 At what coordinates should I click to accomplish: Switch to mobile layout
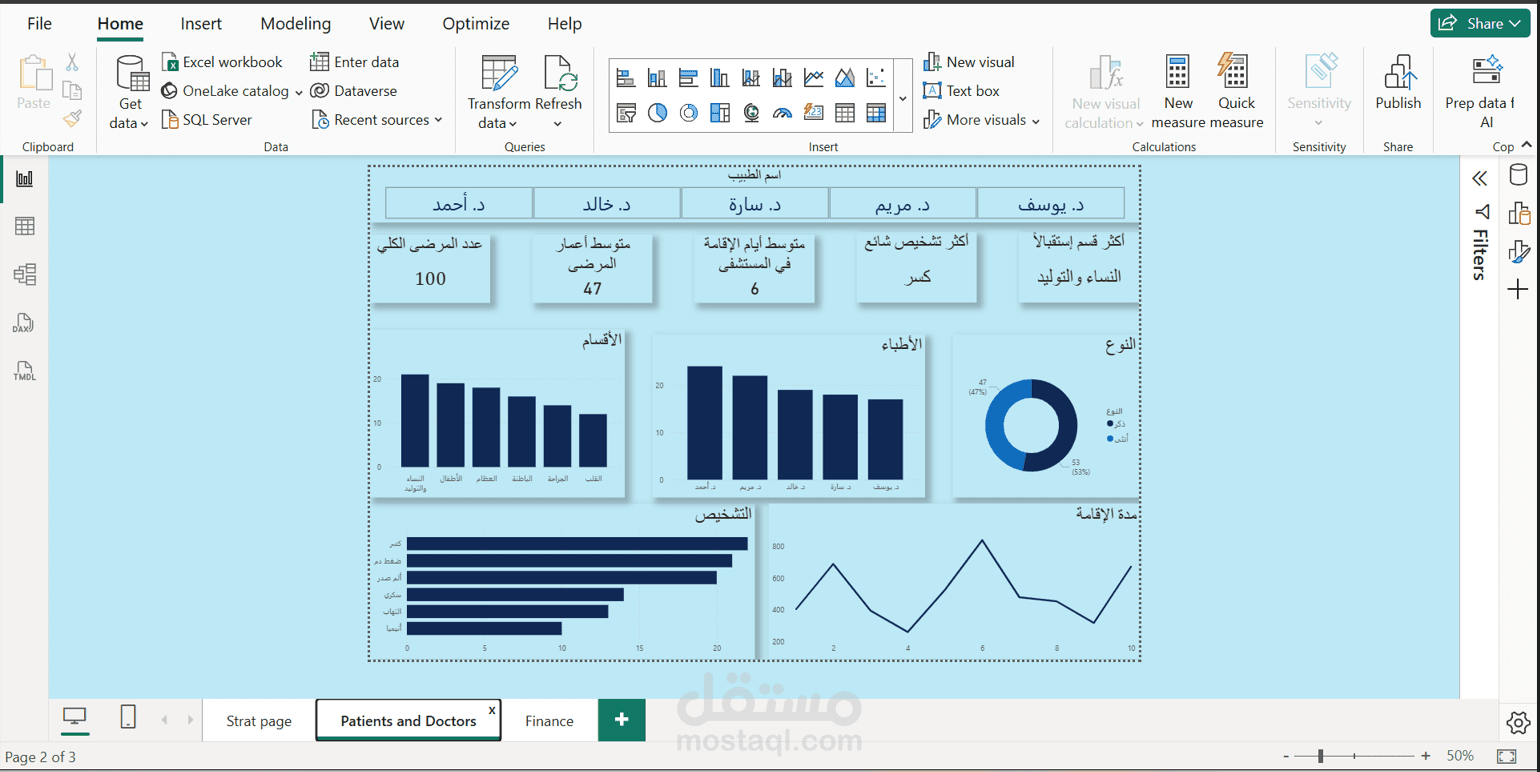[128, 717]
